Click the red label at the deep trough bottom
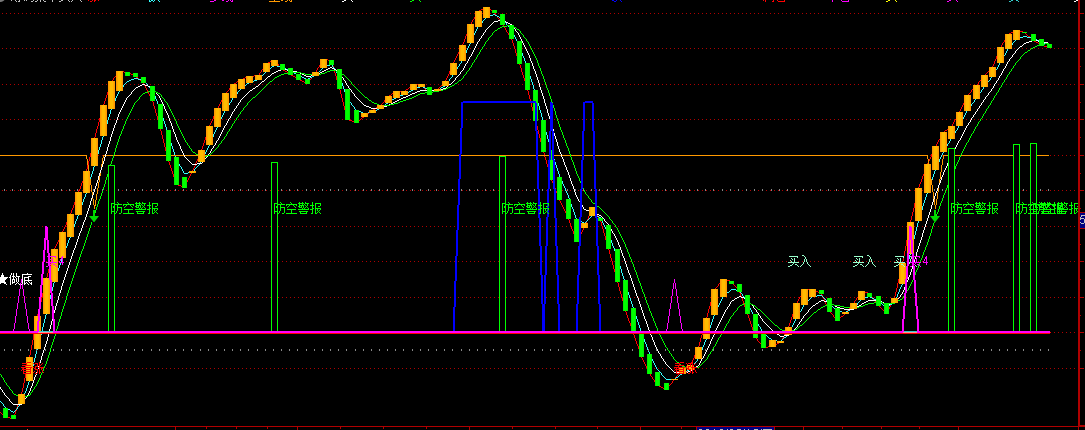This screenshot has height=430, width=1085. (x=684, y=368)
